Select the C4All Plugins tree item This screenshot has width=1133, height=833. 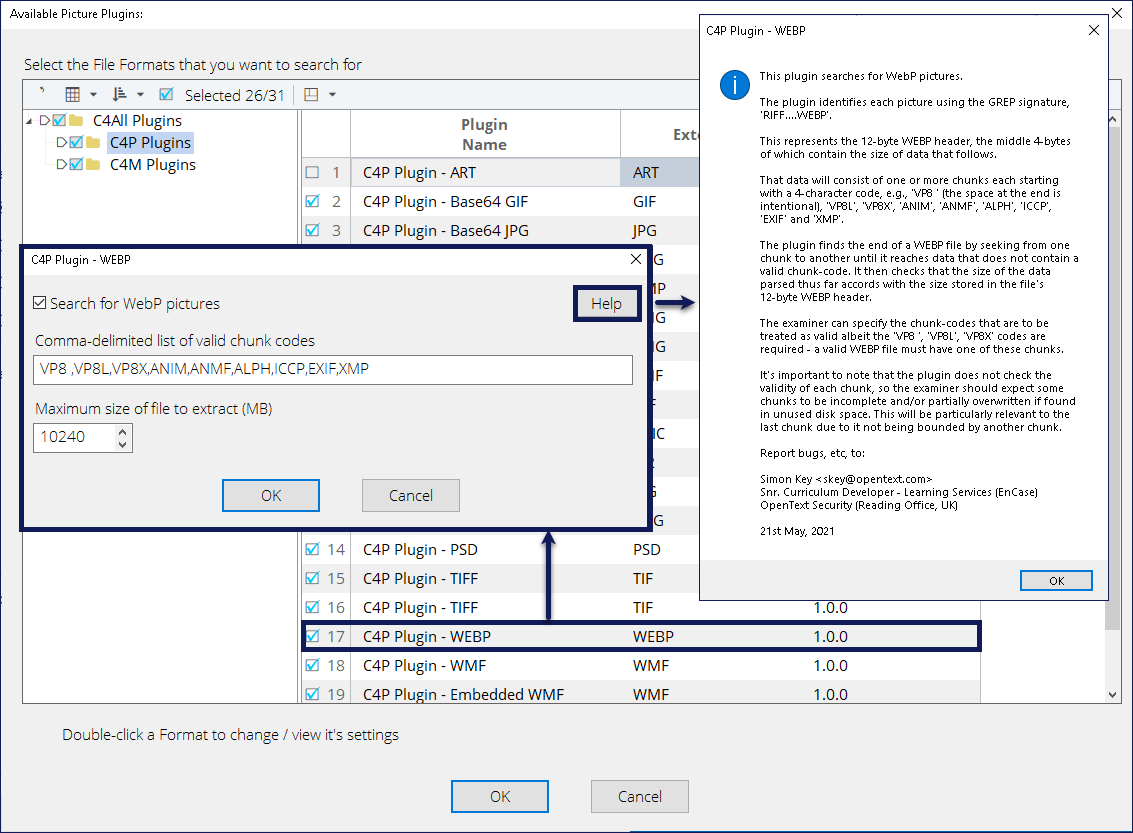137,121
